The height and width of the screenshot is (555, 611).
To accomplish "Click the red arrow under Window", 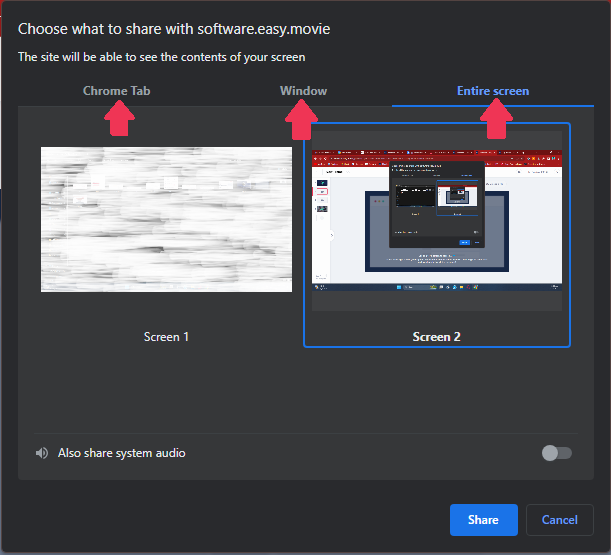I will [x=302, y=120].
